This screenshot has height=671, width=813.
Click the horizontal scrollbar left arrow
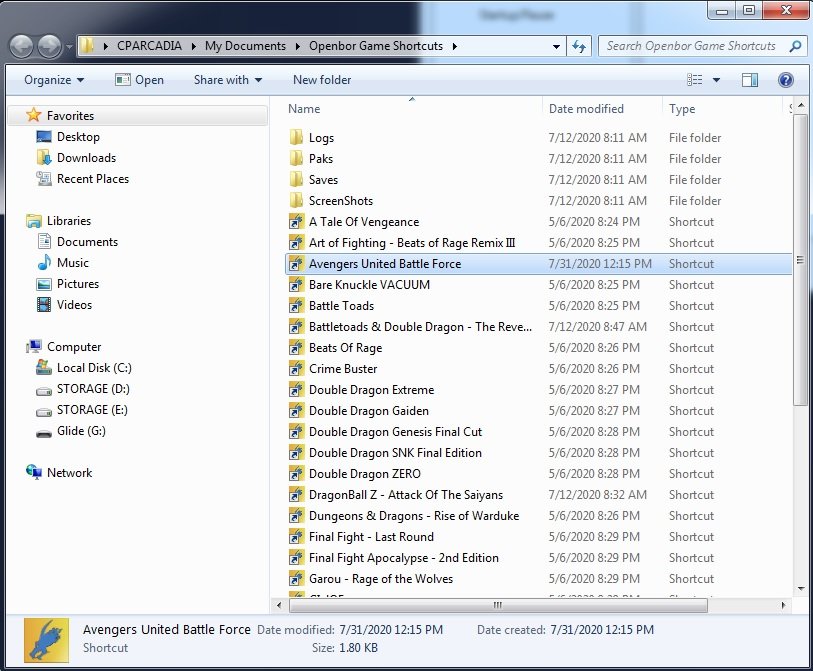coord(279,605)
